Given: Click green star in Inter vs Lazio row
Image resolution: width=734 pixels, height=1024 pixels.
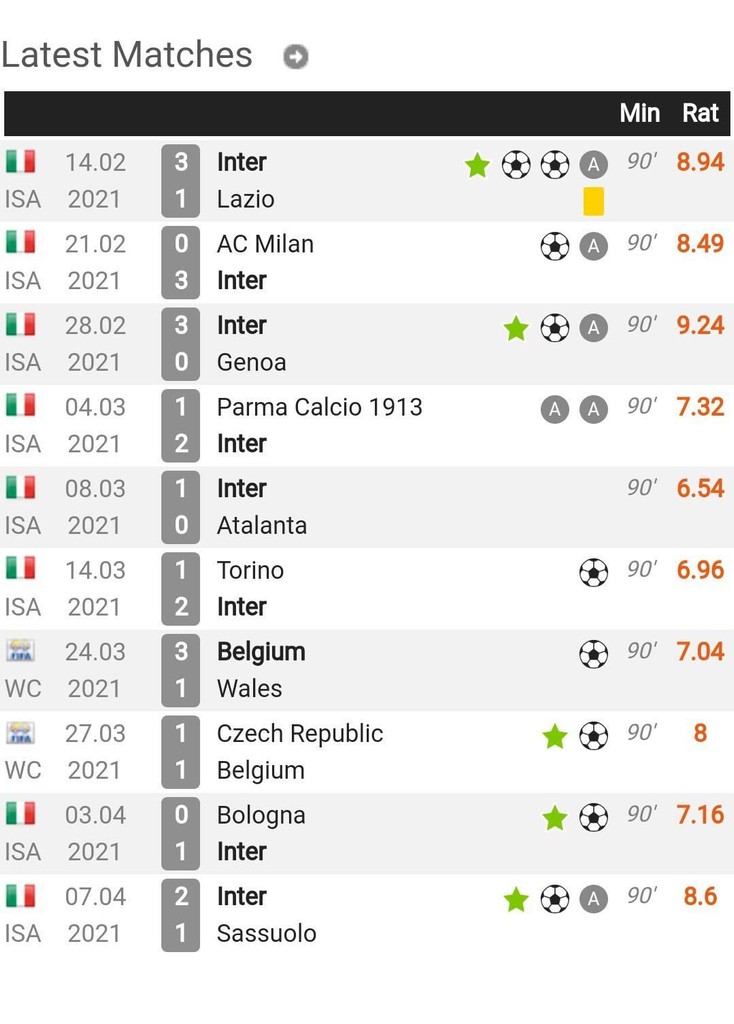Looking at the screenshot, I should (477, 165).
